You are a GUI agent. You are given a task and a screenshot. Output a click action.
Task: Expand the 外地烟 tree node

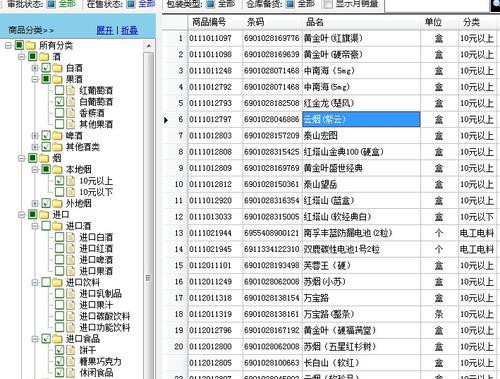tap(35, 203)
